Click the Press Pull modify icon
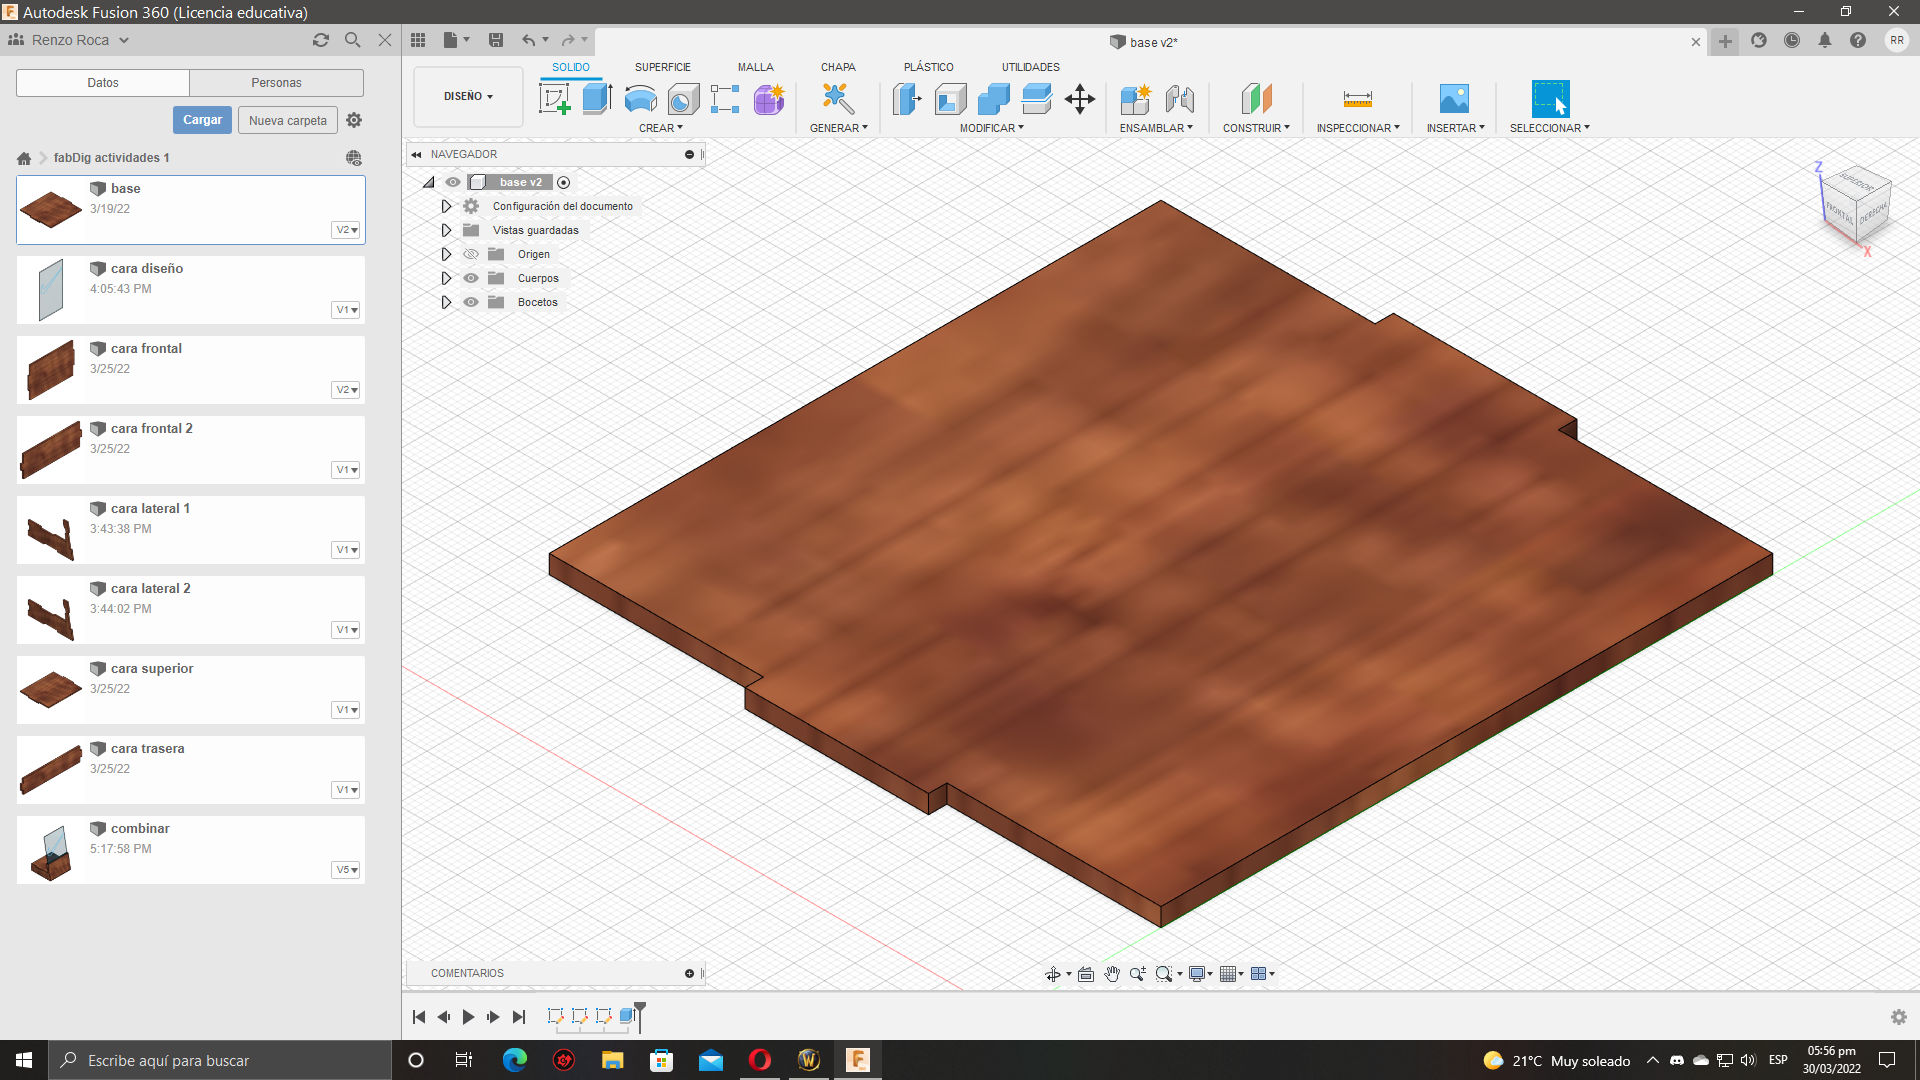This screenshot has width=1920, height=1080. [x=907, y=99]
